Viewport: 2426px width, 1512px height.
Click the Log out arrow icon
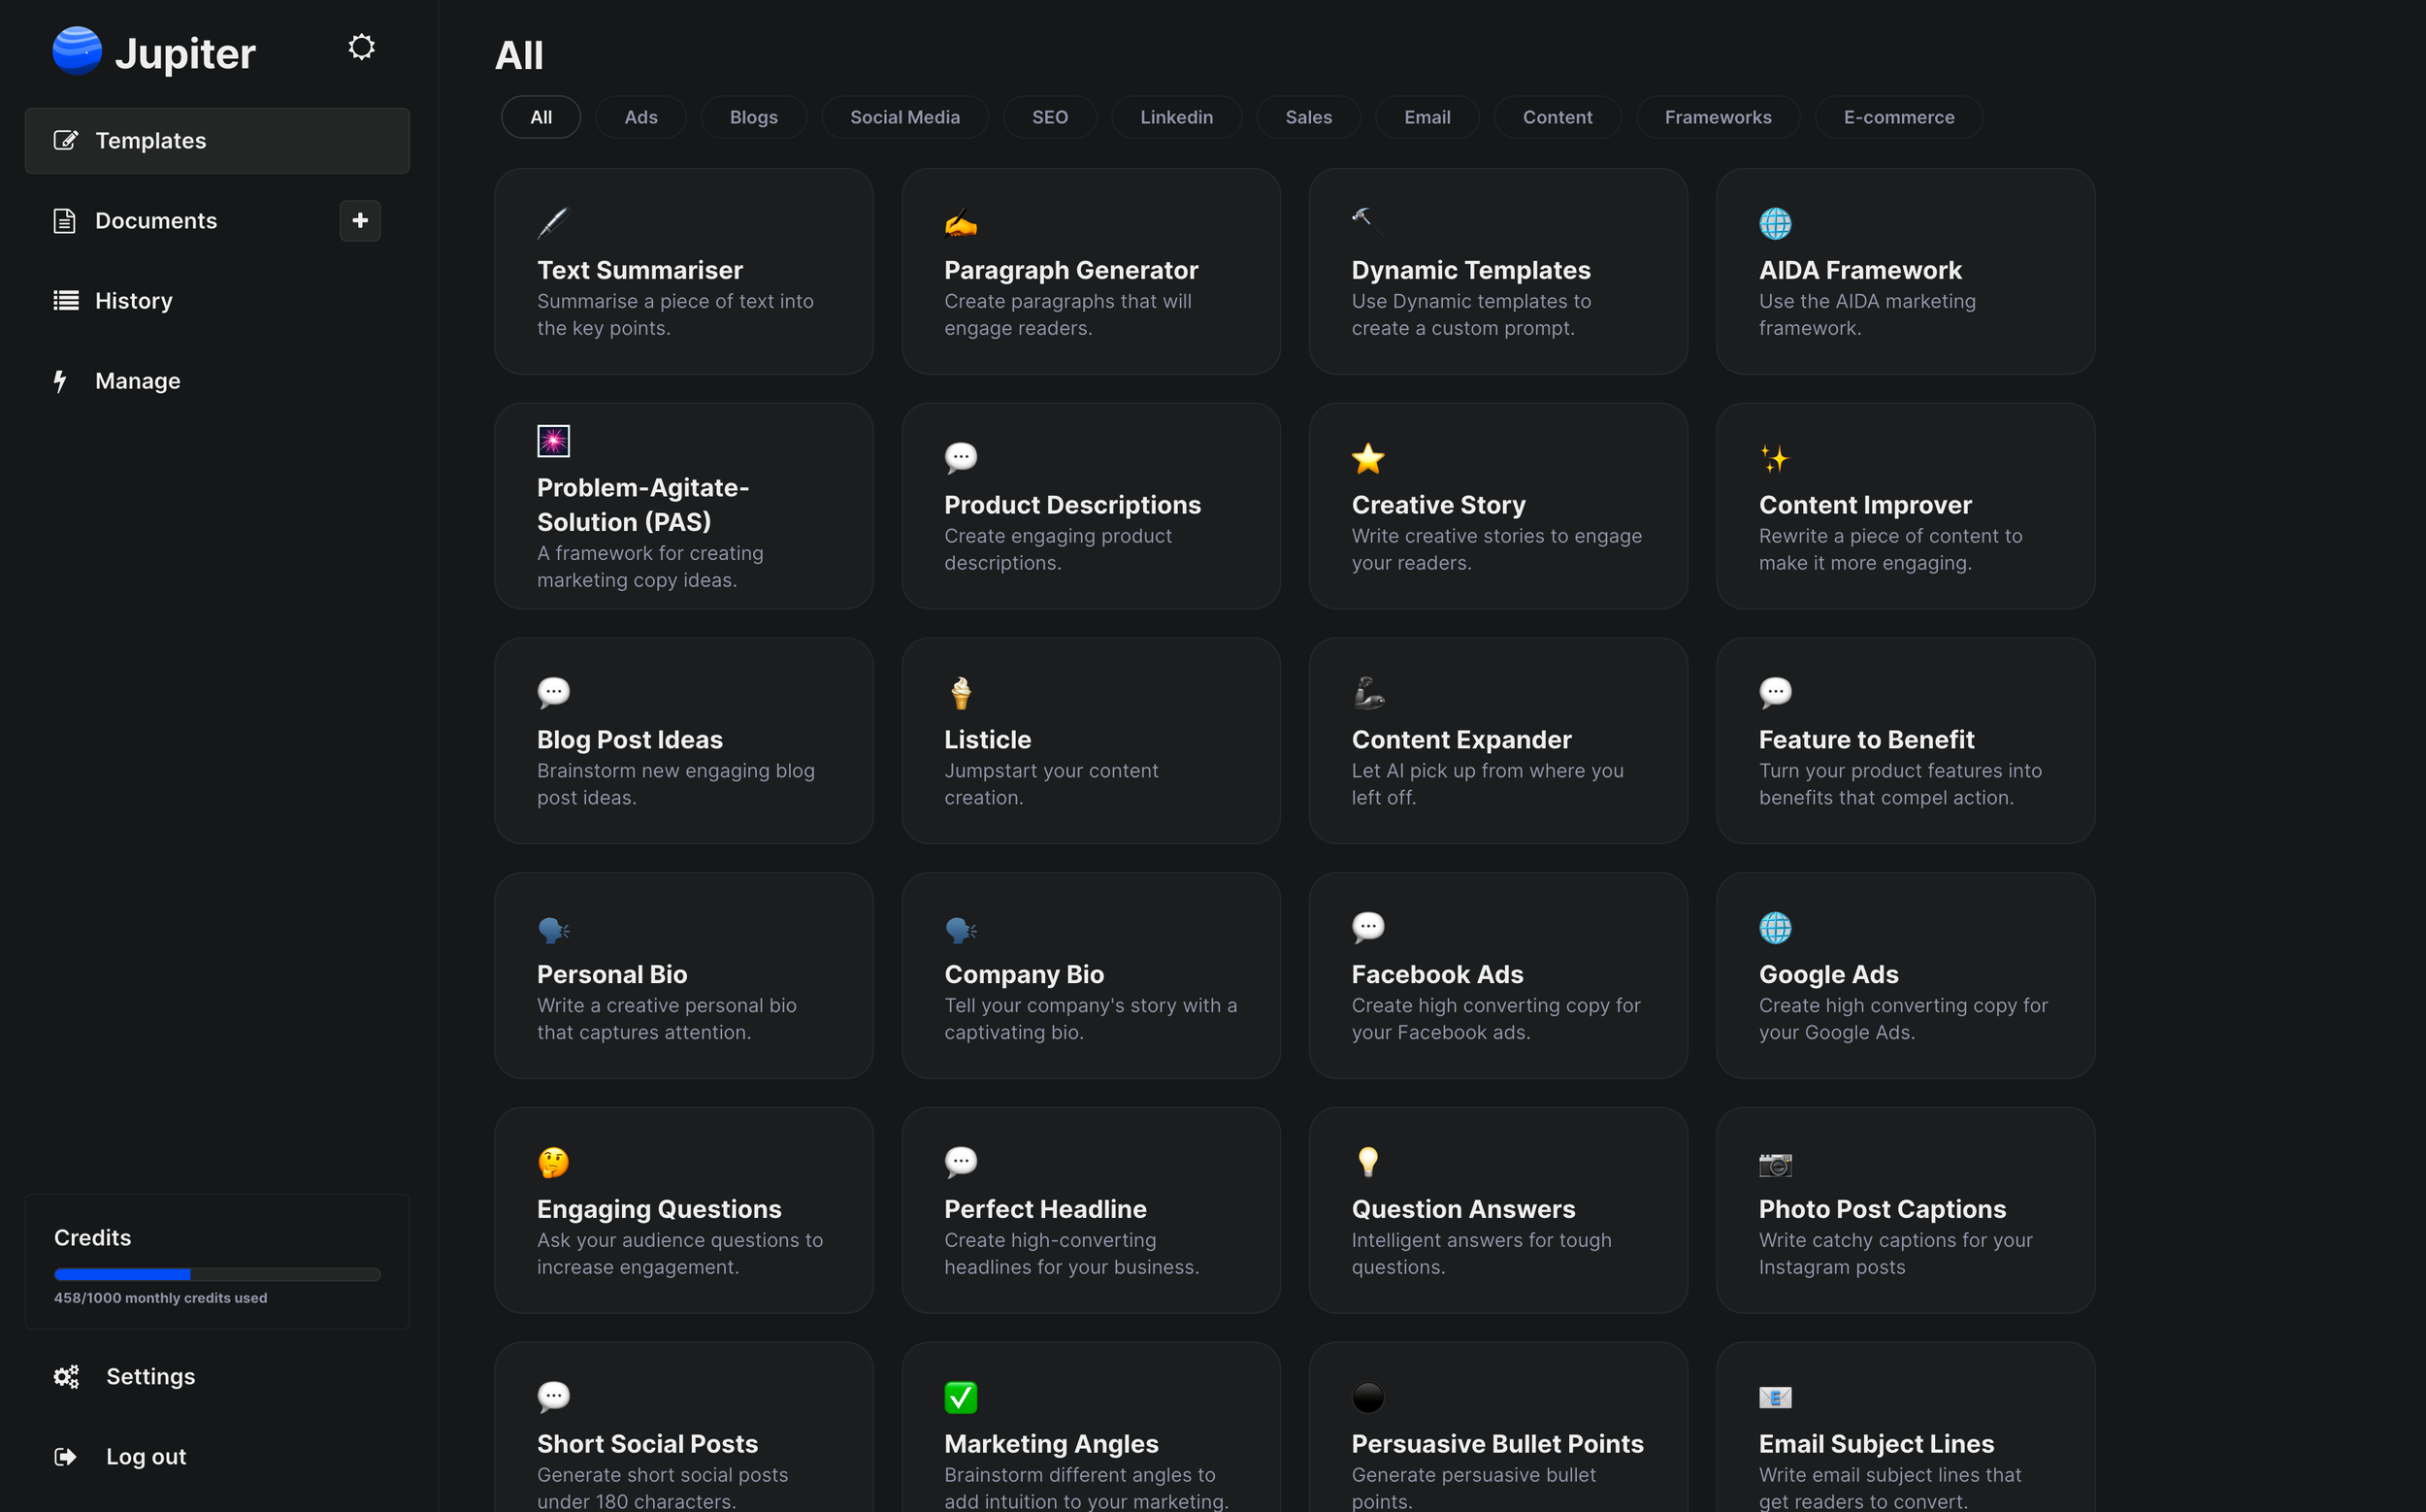click(66, 1456)
